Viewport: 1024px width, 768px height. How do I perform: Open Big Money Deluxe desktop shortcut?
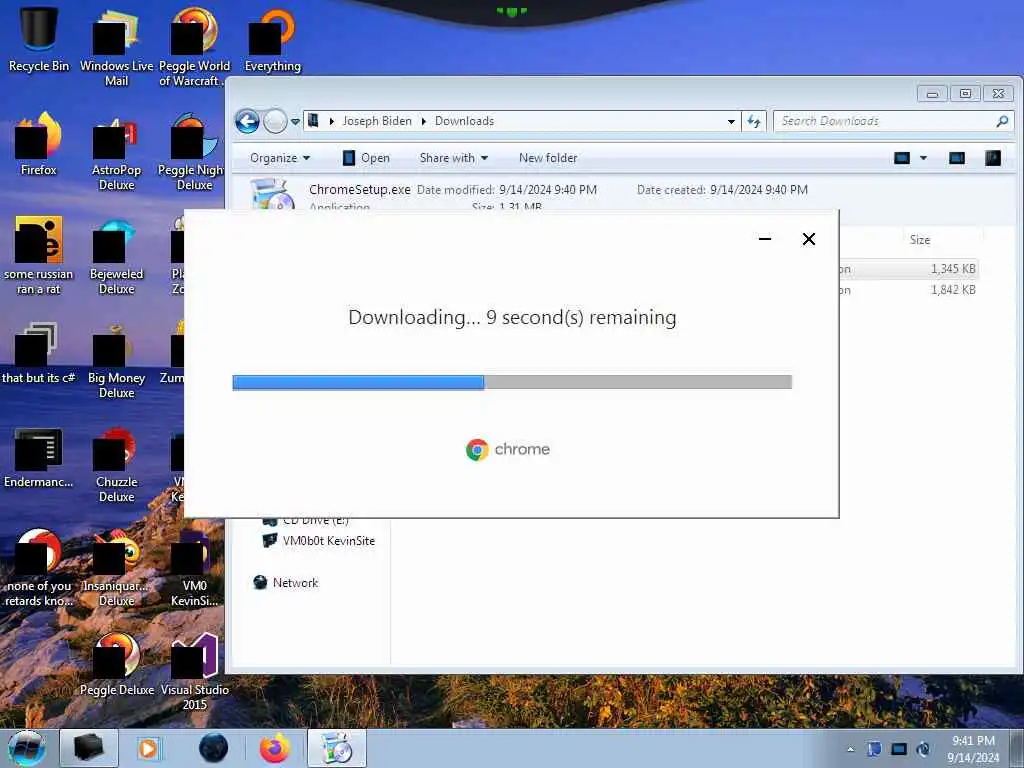(x=116, y=360)
